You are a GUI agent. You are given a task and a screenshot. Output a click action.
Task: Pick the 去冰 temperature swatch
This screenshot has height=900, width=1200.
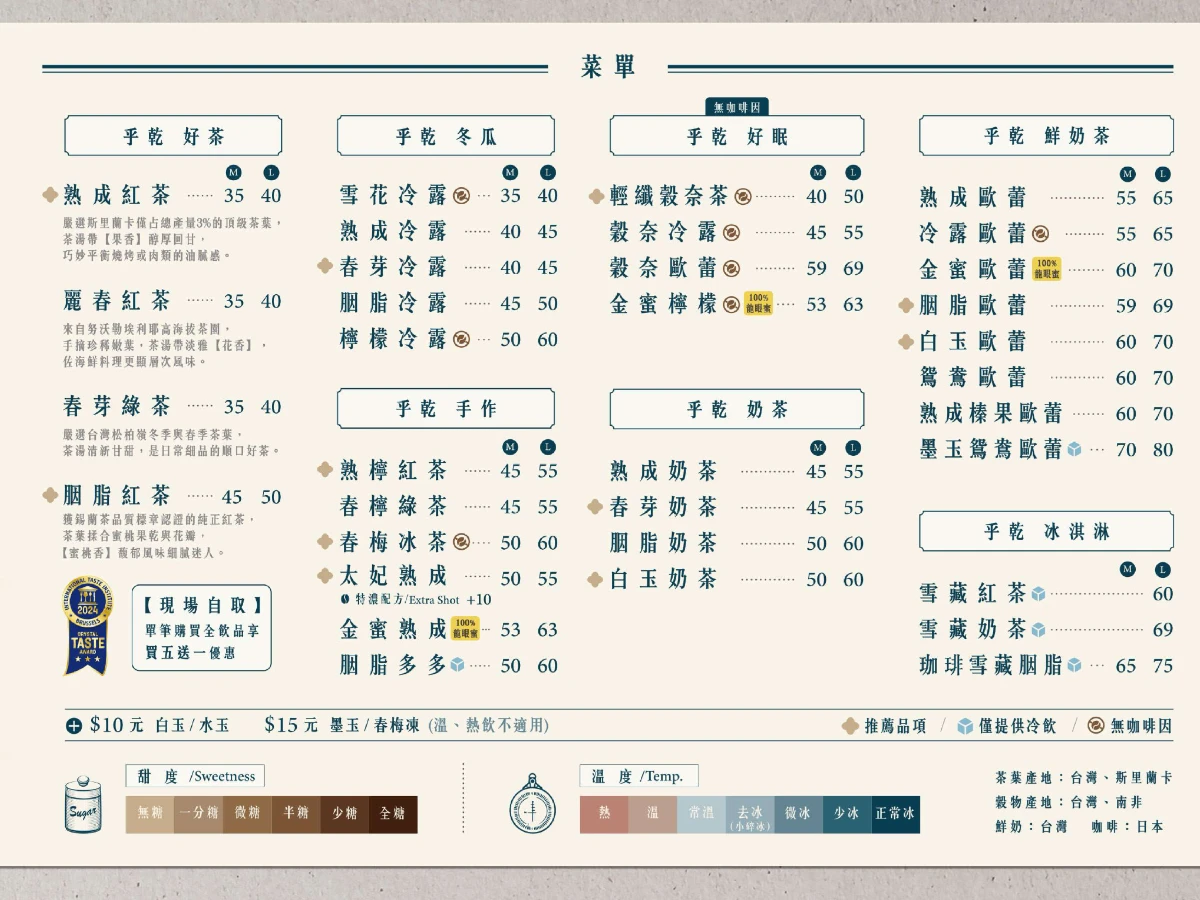coord(749,814)
